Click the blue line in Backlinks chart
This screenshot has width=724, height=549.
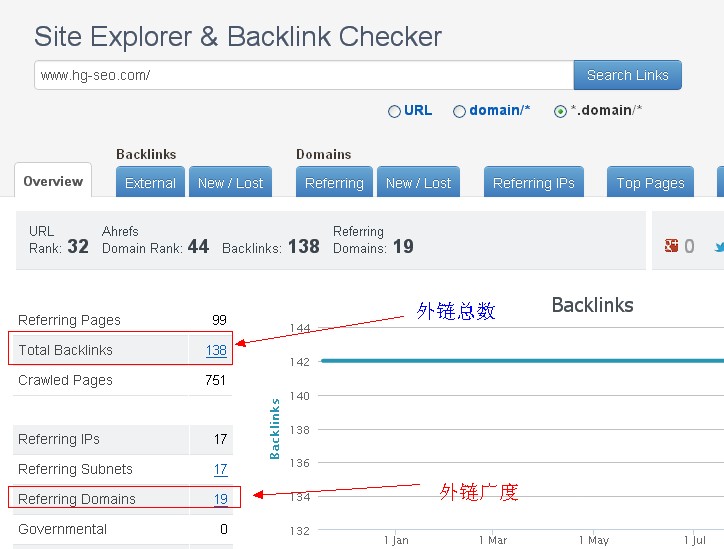pyautogui.click(x=500, y=361)
